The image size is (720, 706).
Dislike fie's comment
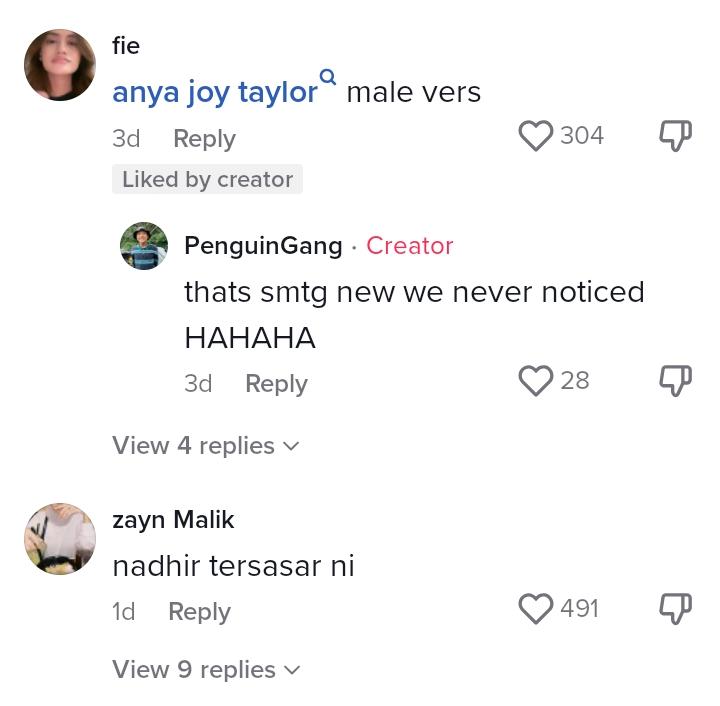(675, 136)
